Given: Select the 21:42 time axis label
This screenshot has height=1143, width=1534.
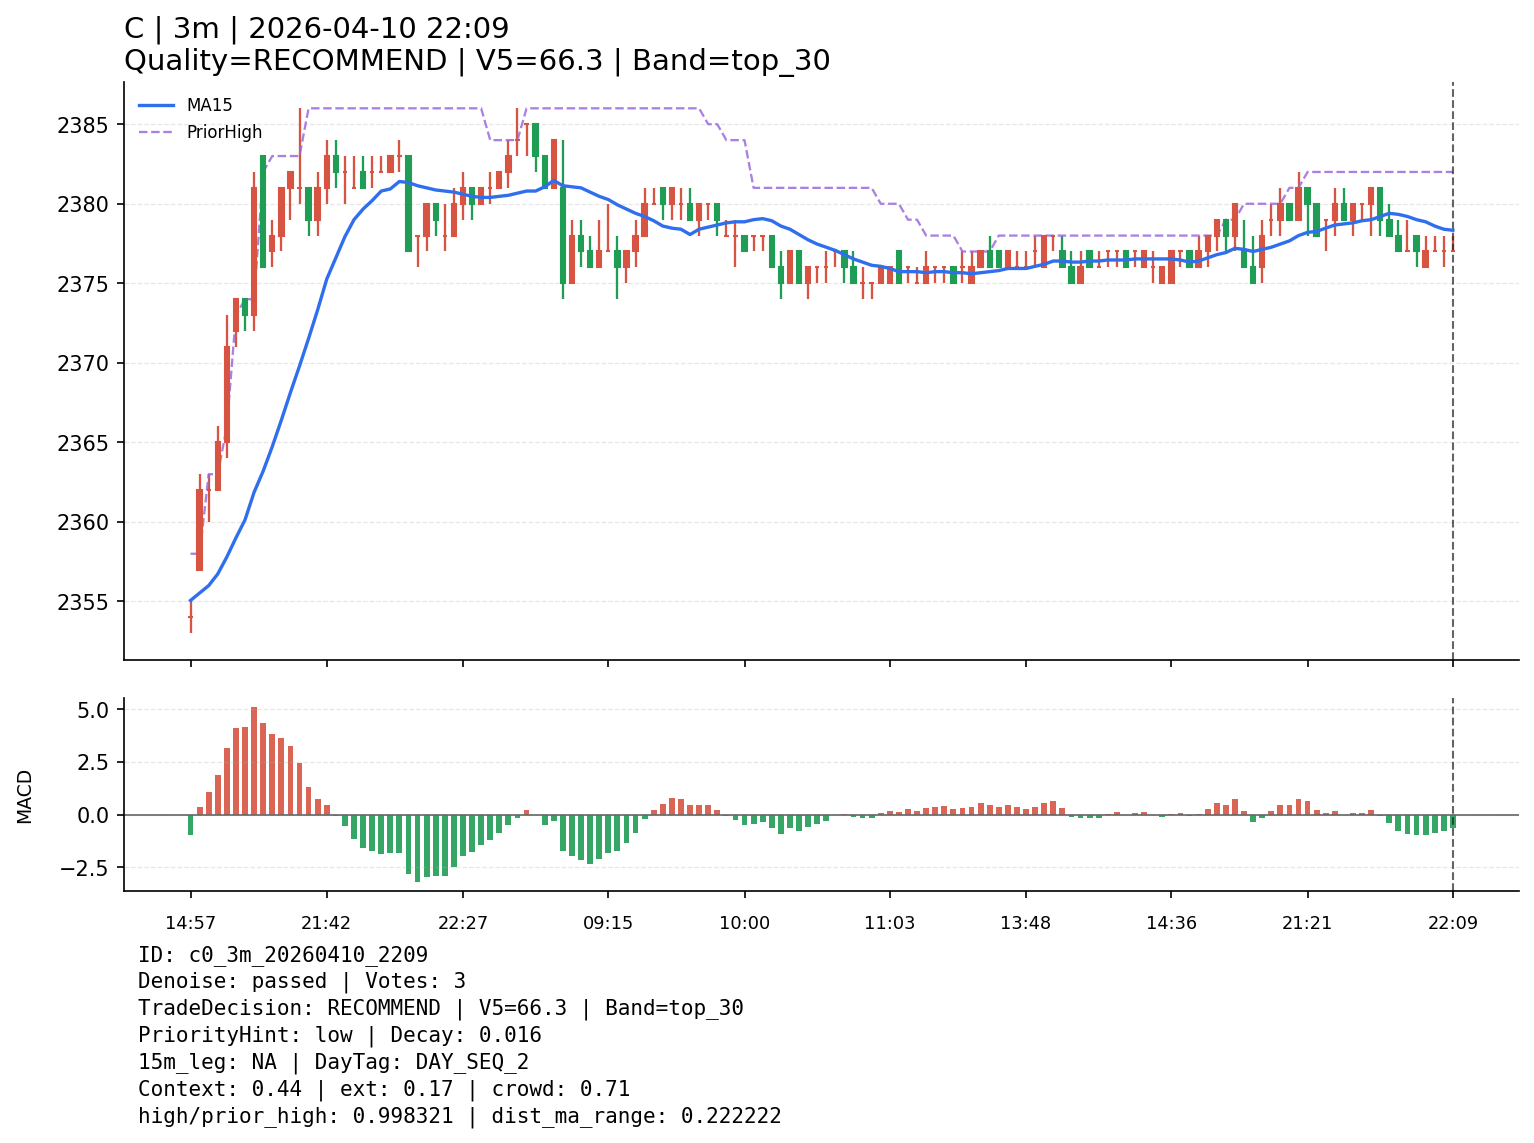Looking at the screenshot, I should point(327,922).
